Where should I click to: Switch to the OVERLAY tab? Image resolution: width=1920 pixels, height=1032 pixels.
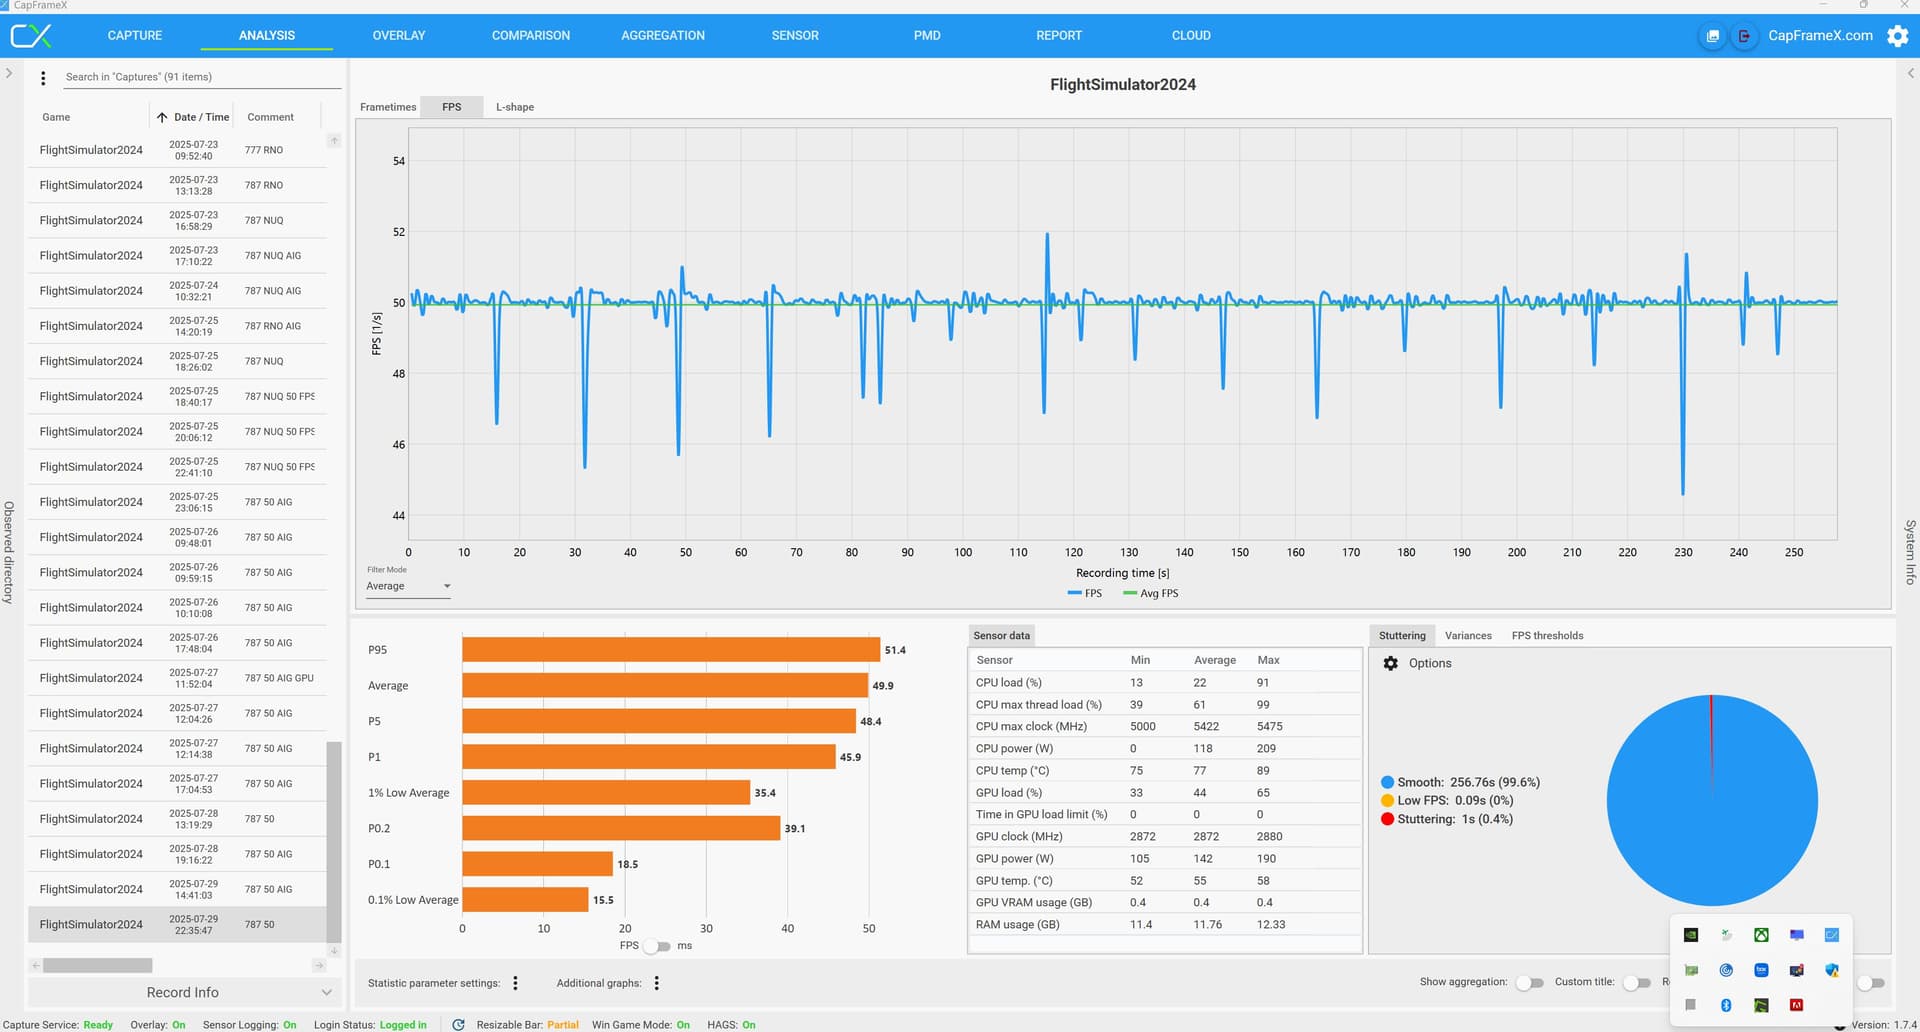click(399, 36)
